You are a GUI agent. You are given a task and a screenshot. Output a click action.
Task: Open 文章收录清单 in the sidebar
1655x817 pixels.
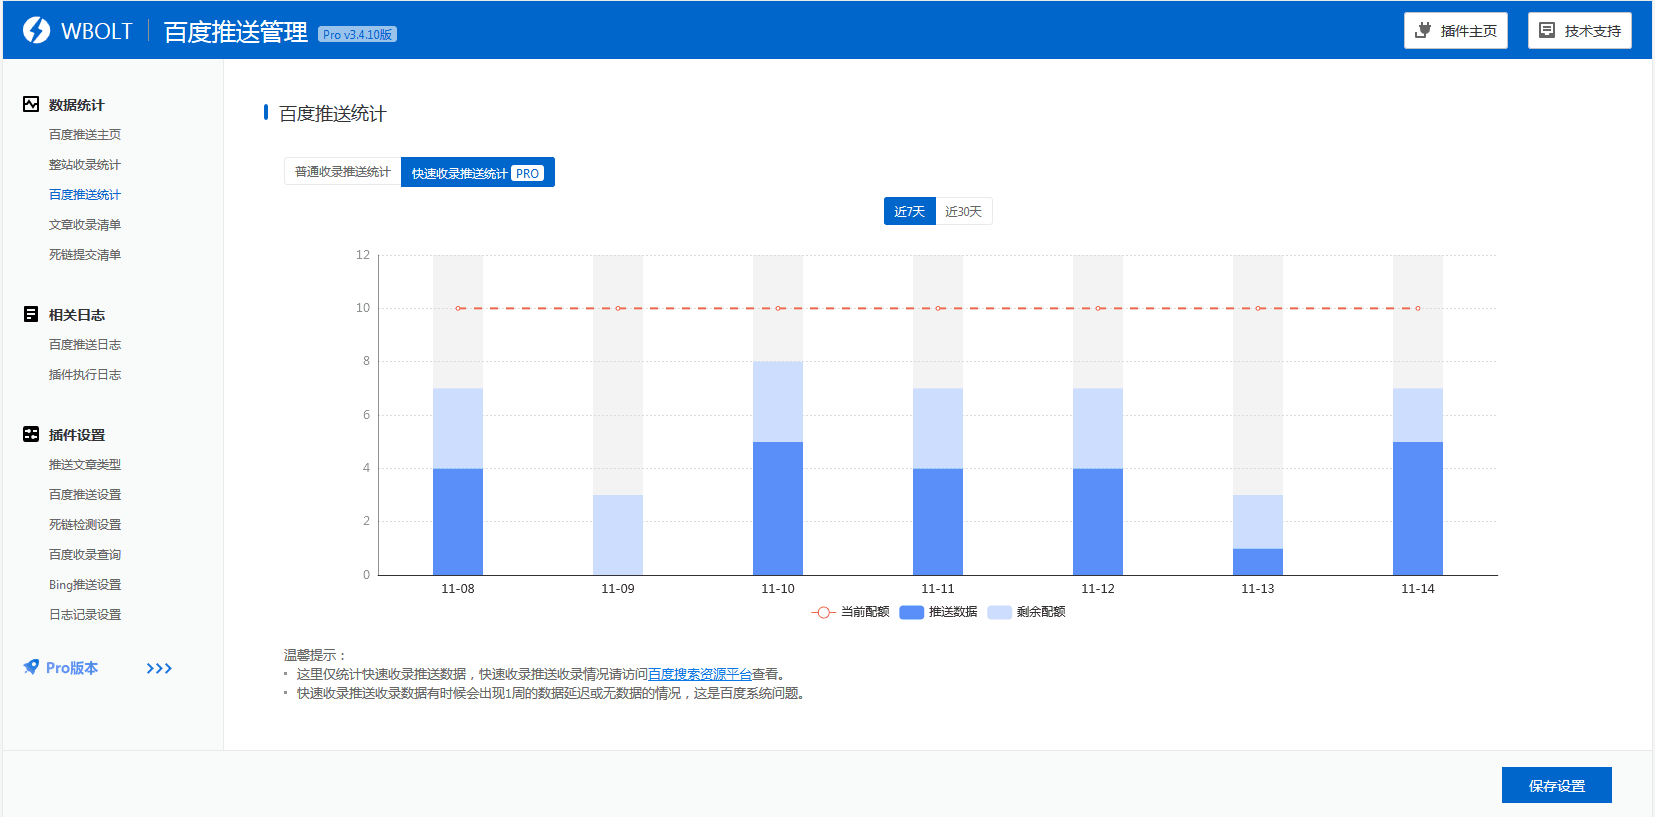85,225
